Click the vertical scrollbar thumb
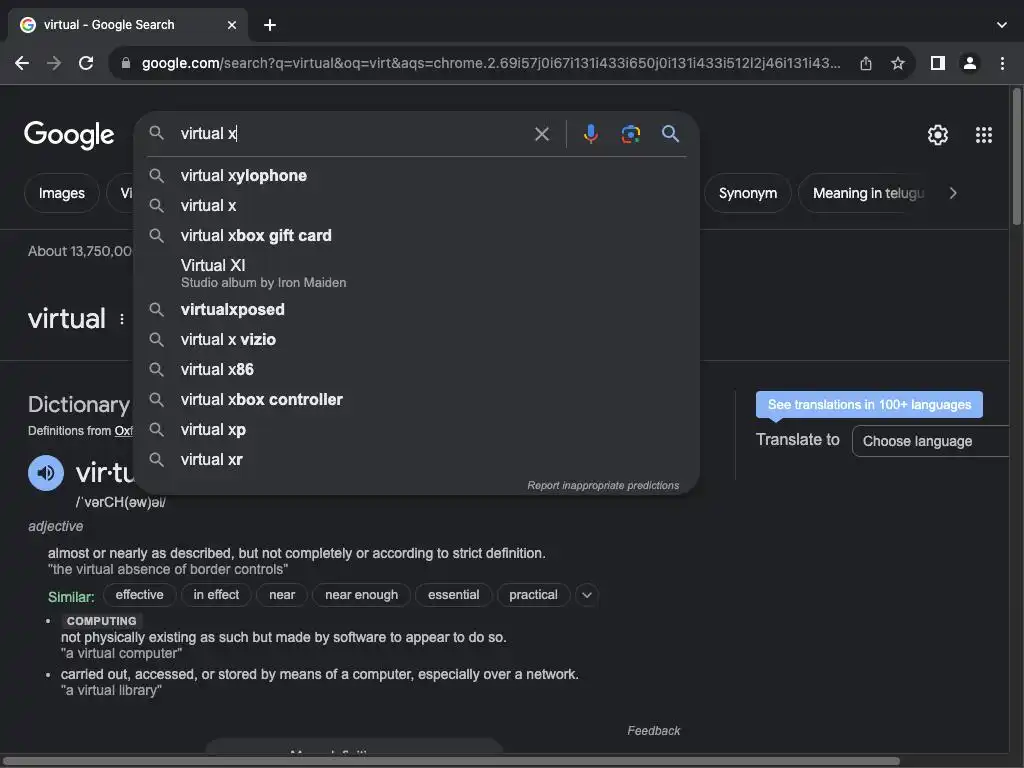The width and height of the screenshot is (1024, 768). [1016, 157]
